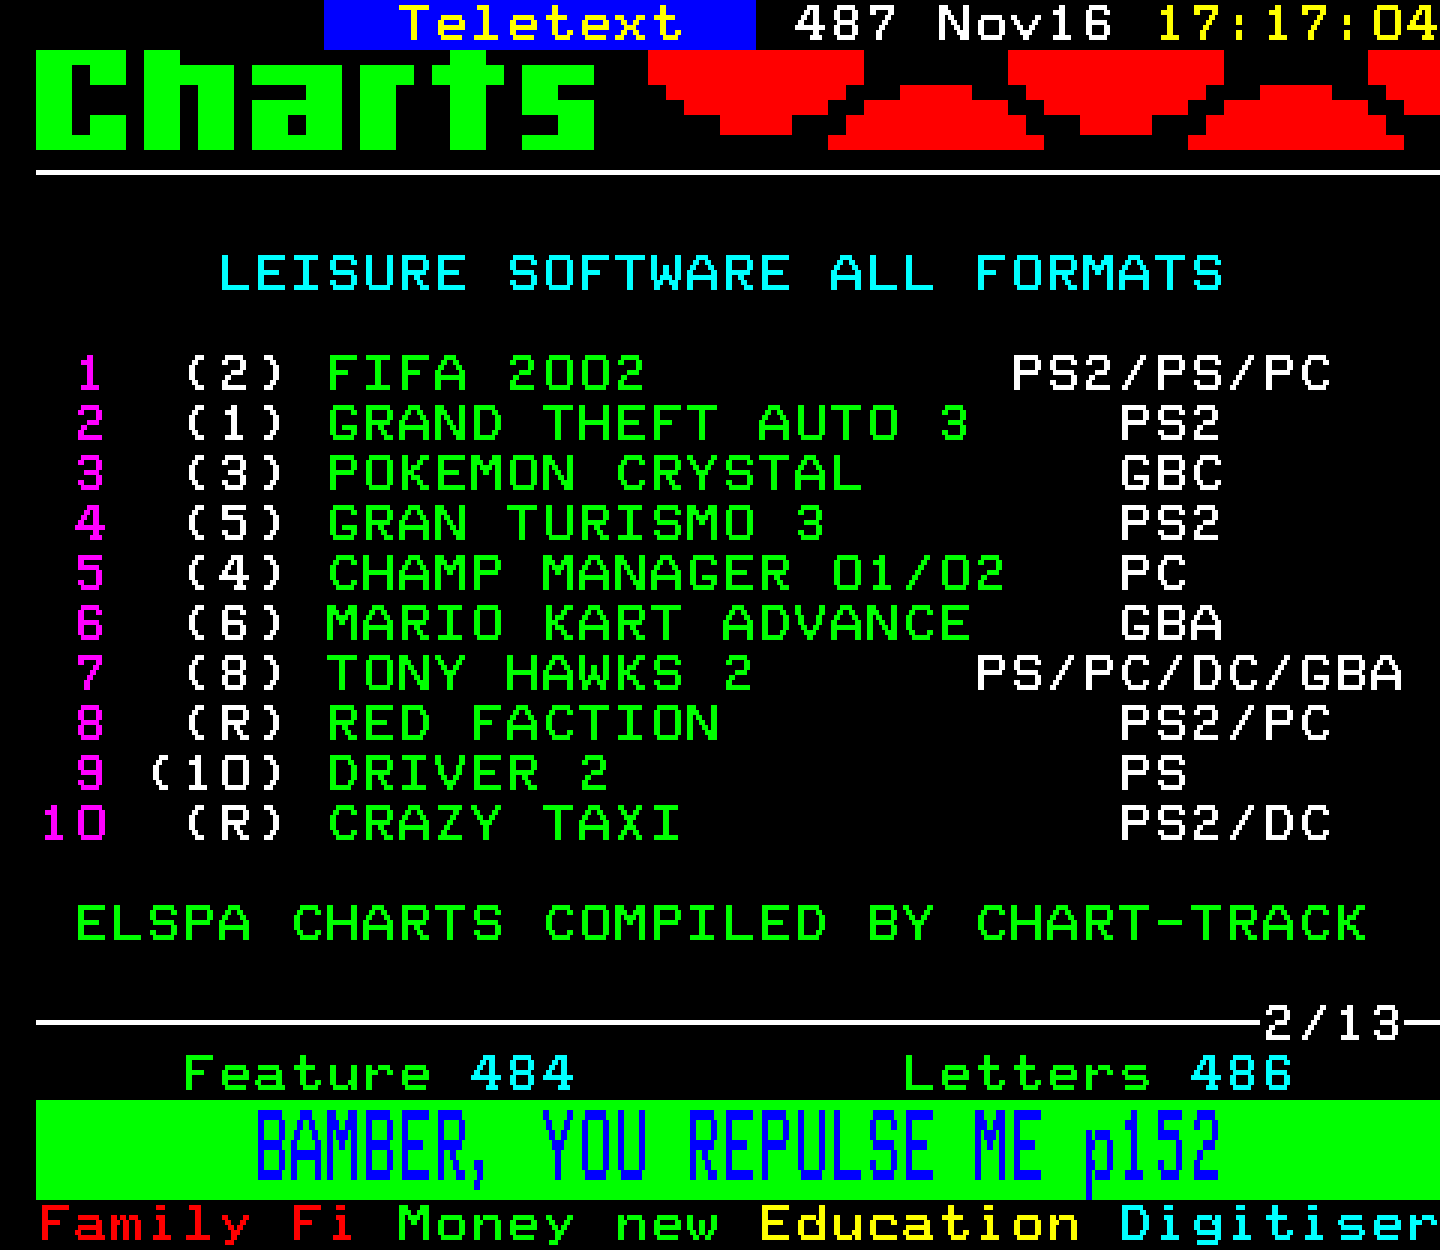Click the MARIO KART ADVANCE entry

(648, 624)
